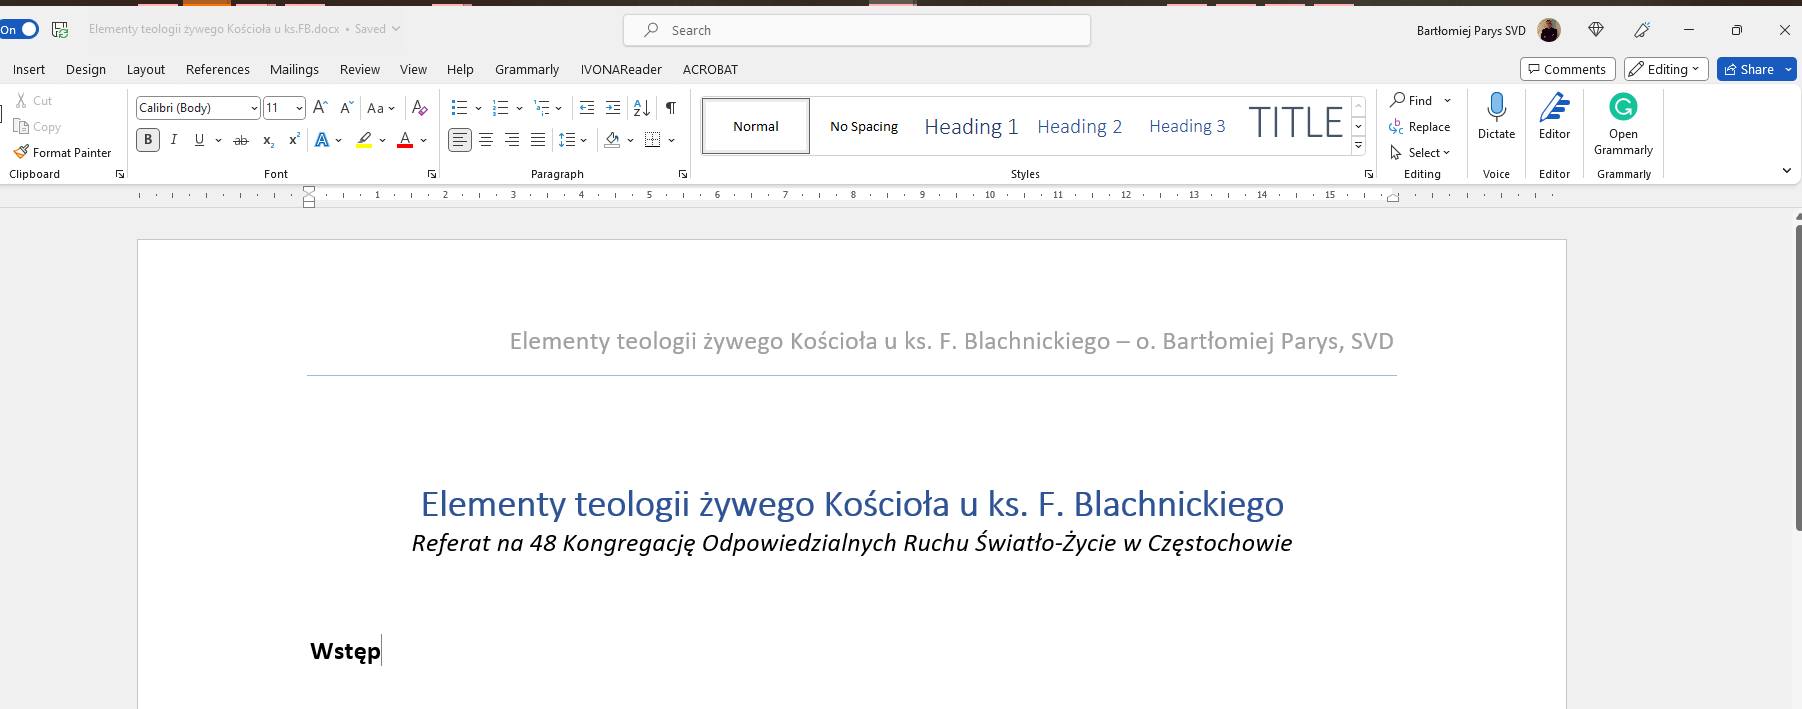The width and height of the screenshot is (1802, 709).
Task: Click the user account picture
Action: coord(1549,30)
